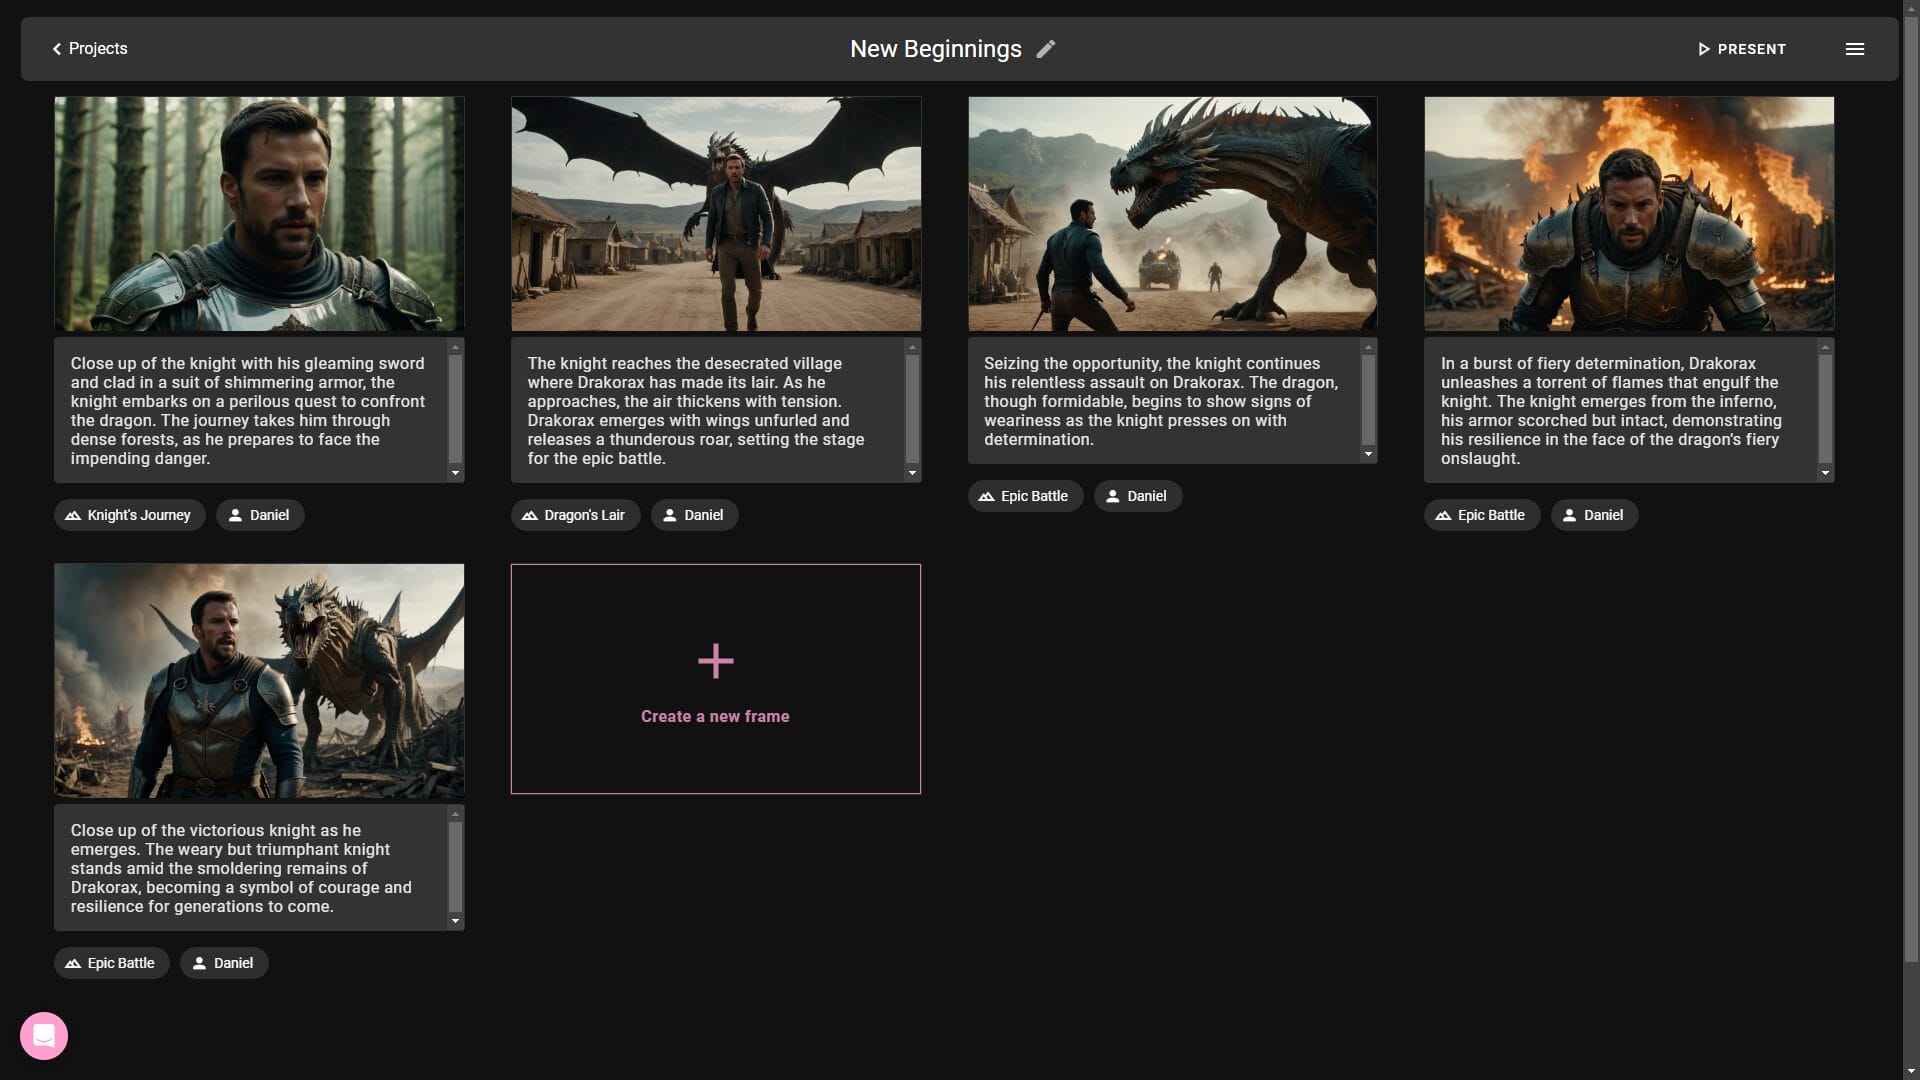Start the slideshow with PRESENT
Screen dimensions: 1920x1080
1751,48
